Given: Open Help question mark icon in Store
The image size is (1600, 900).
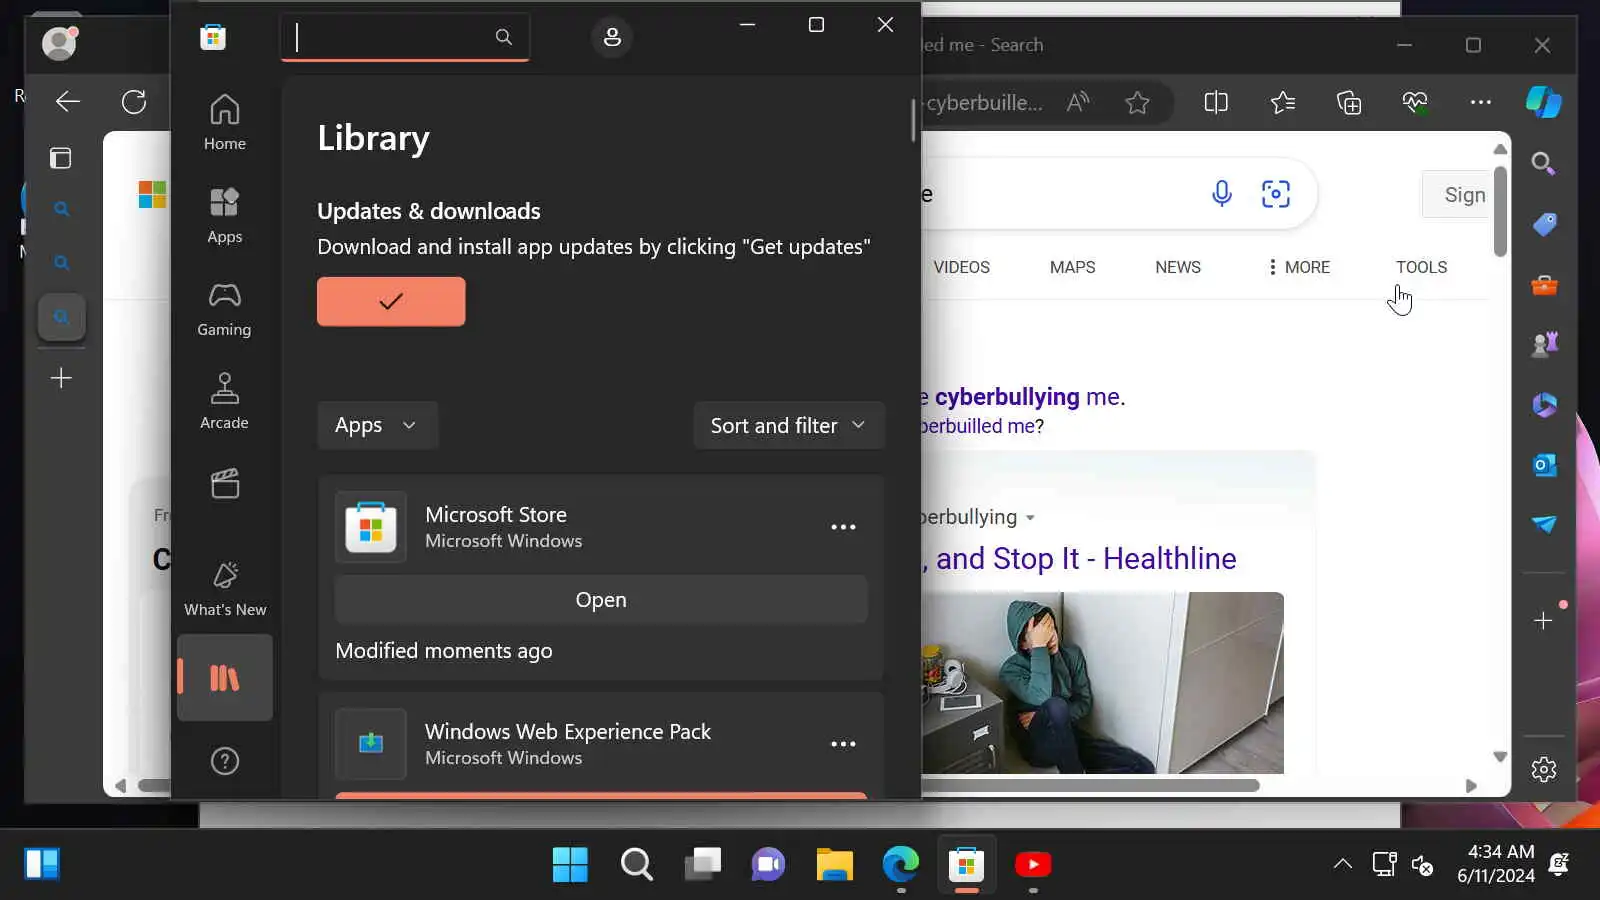Looking at the screenshot, I should coord(225,761).
